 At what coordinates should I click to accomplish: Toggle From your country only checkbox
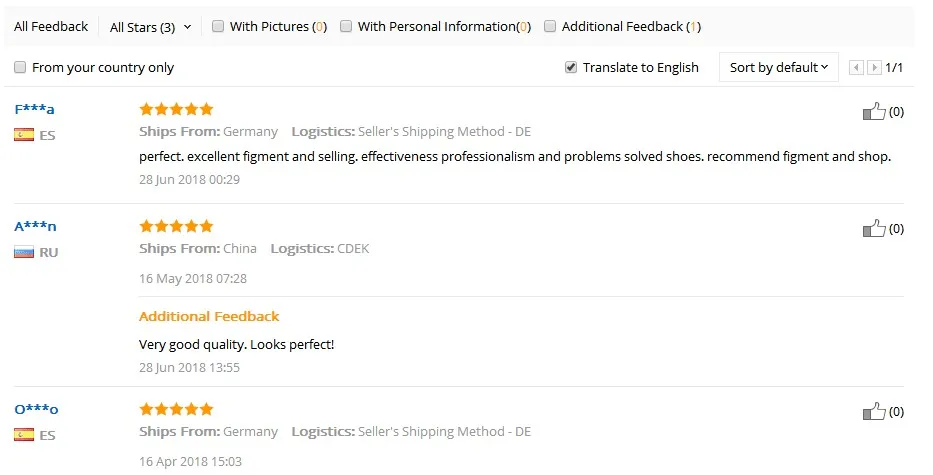(20, 68)
